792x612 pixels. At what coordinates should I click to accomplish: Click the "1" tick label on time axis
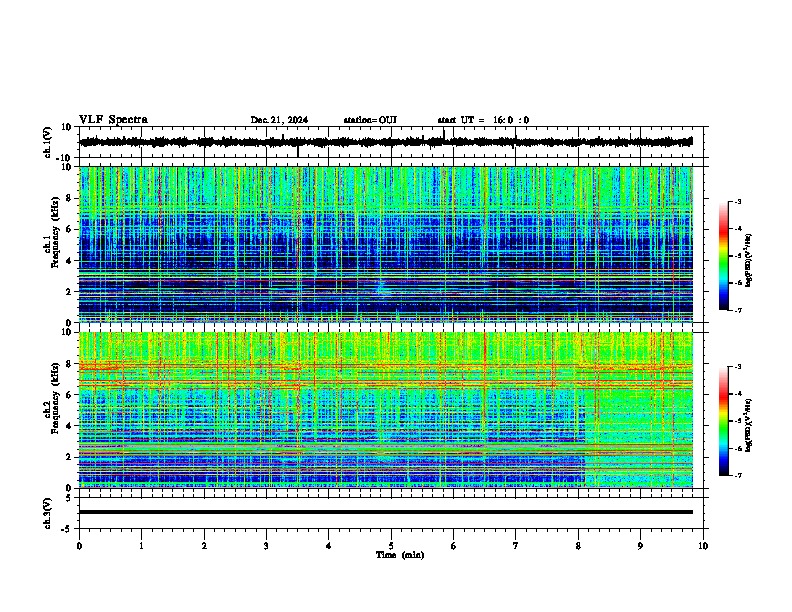(141, 546)
